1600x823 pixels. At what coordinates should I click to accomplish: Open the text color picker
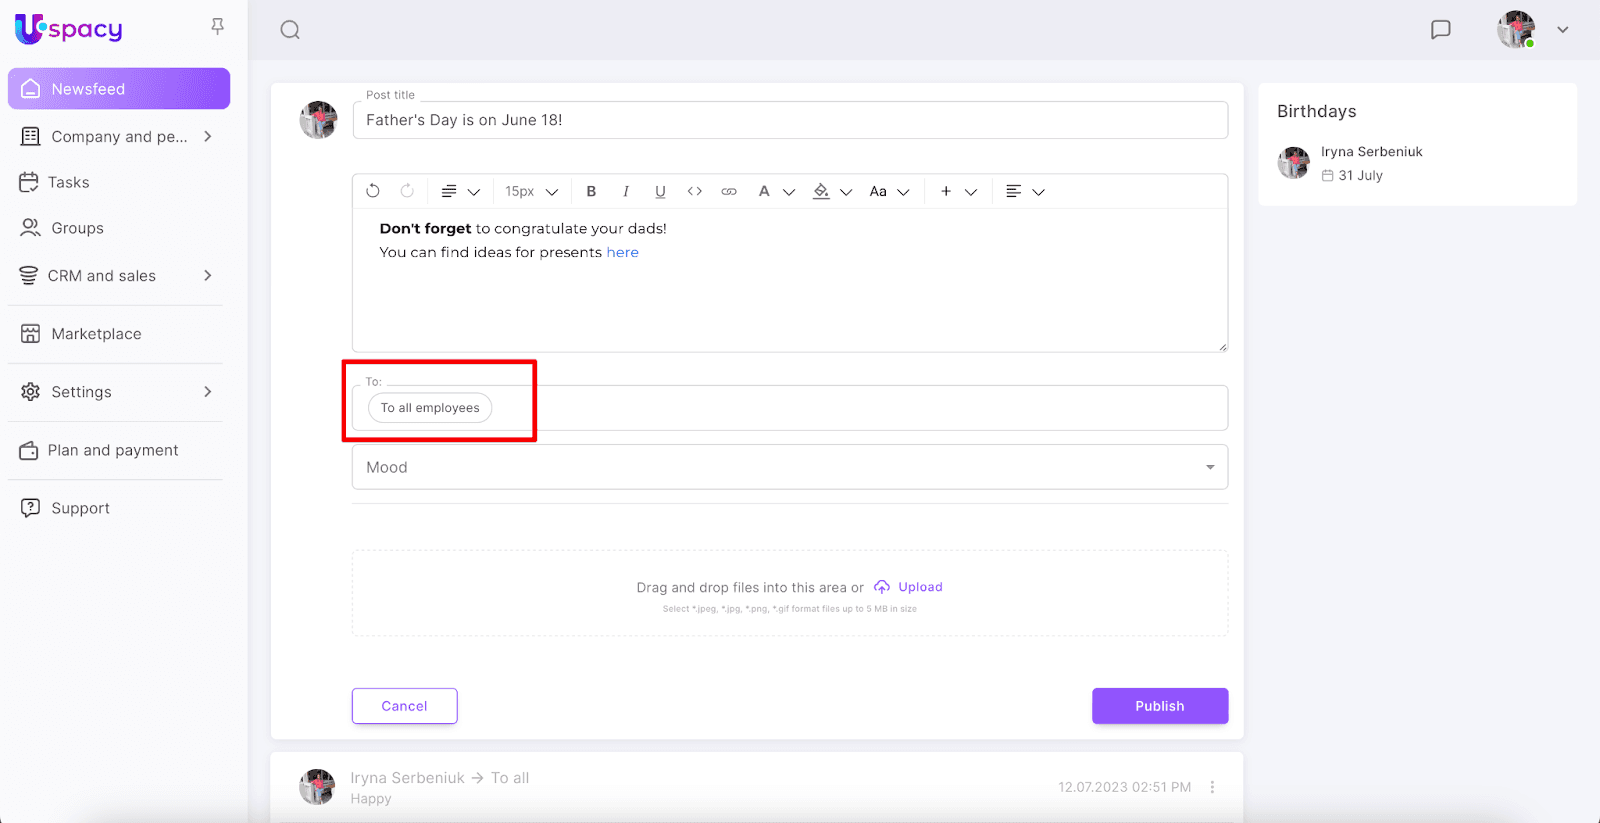(765, 191)
